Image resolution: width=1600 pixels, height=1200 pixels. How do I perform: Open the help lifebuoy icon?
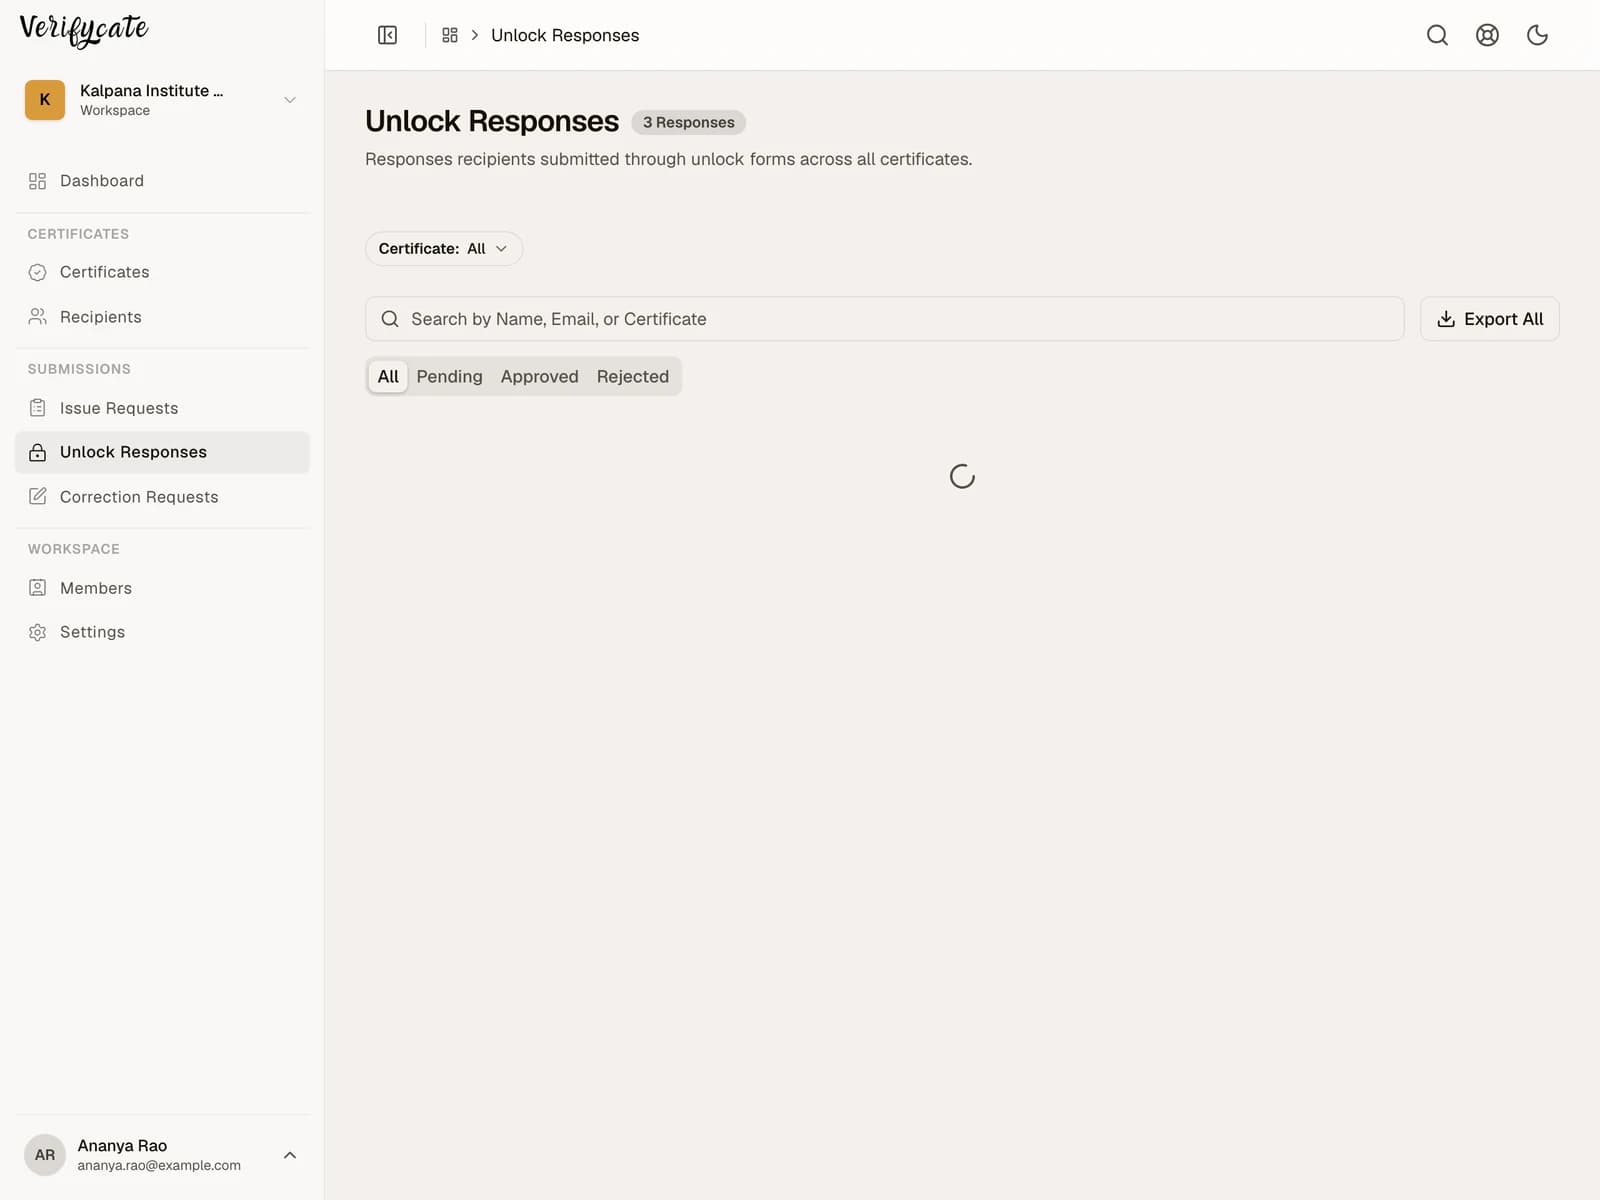coord(1487,35)
